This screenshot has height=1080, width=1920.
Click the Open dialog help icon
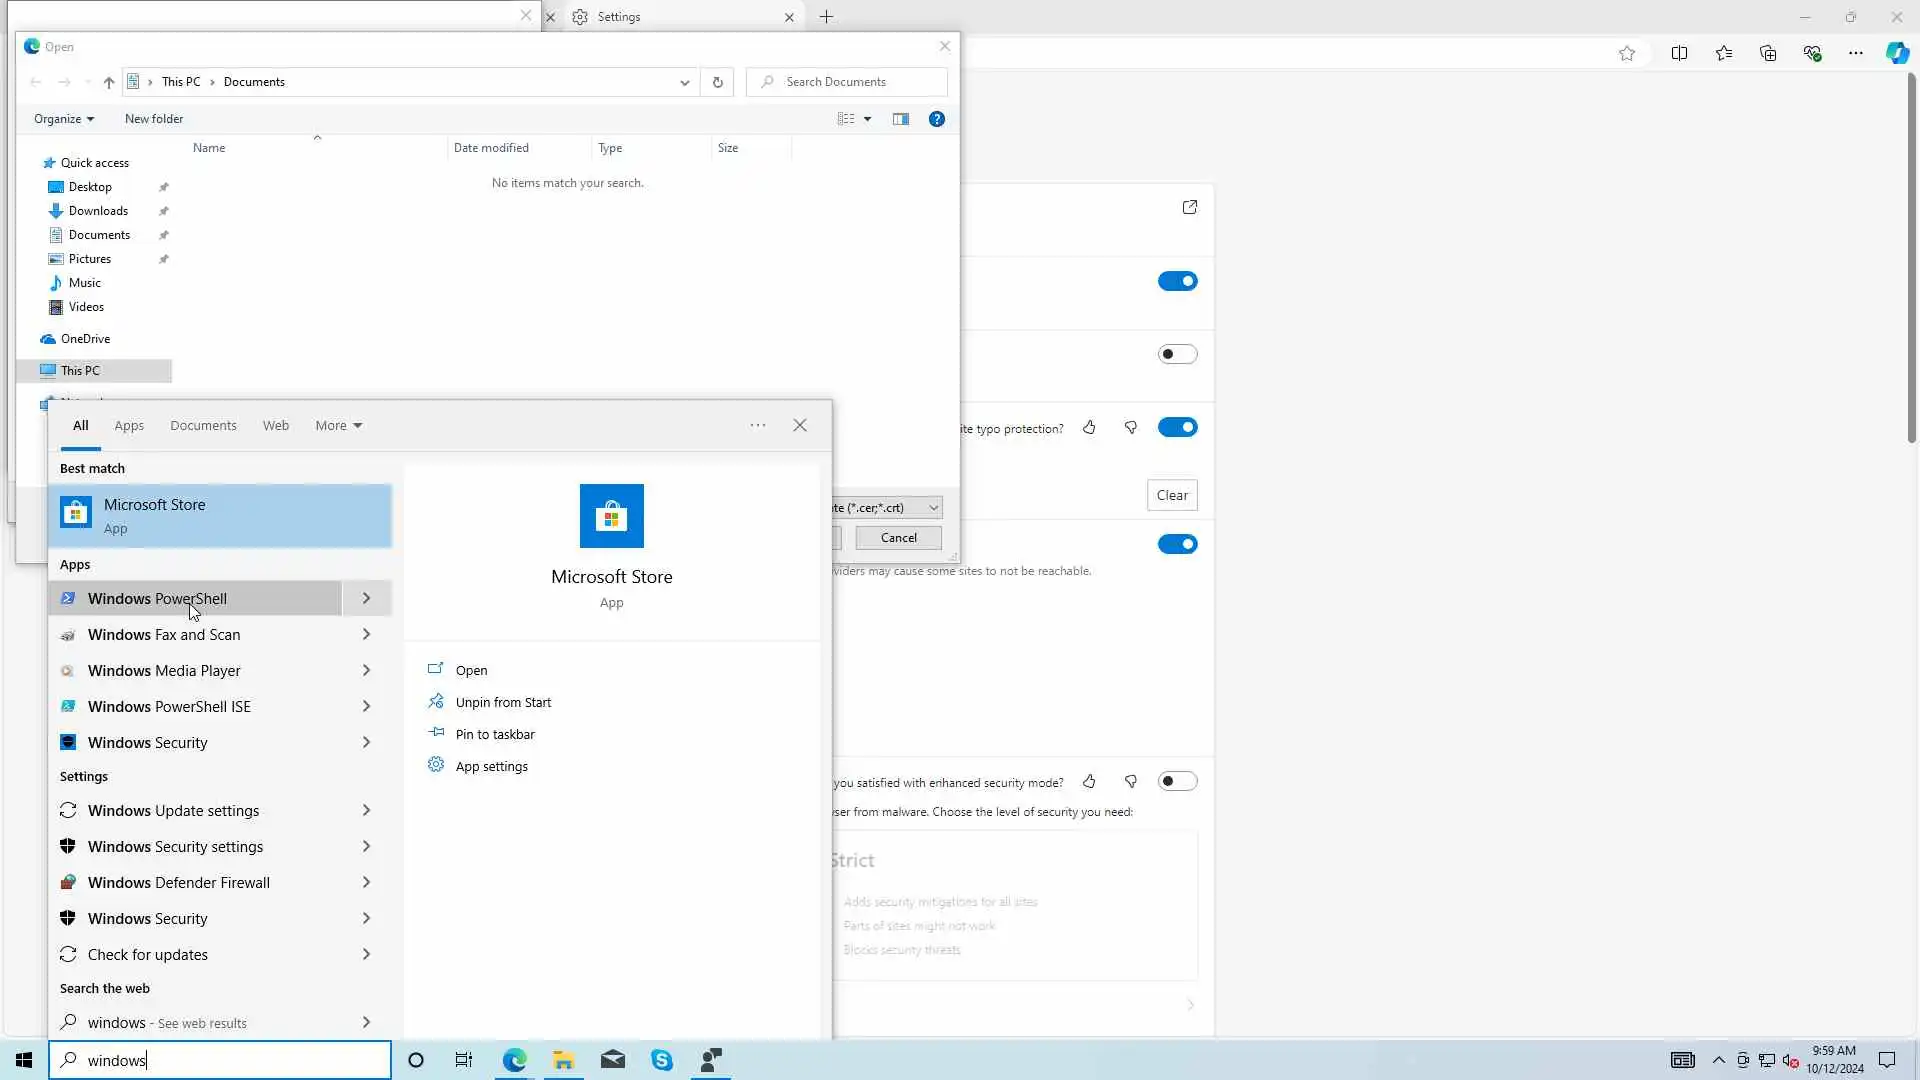pyautogui.click(x=936, y=119)
